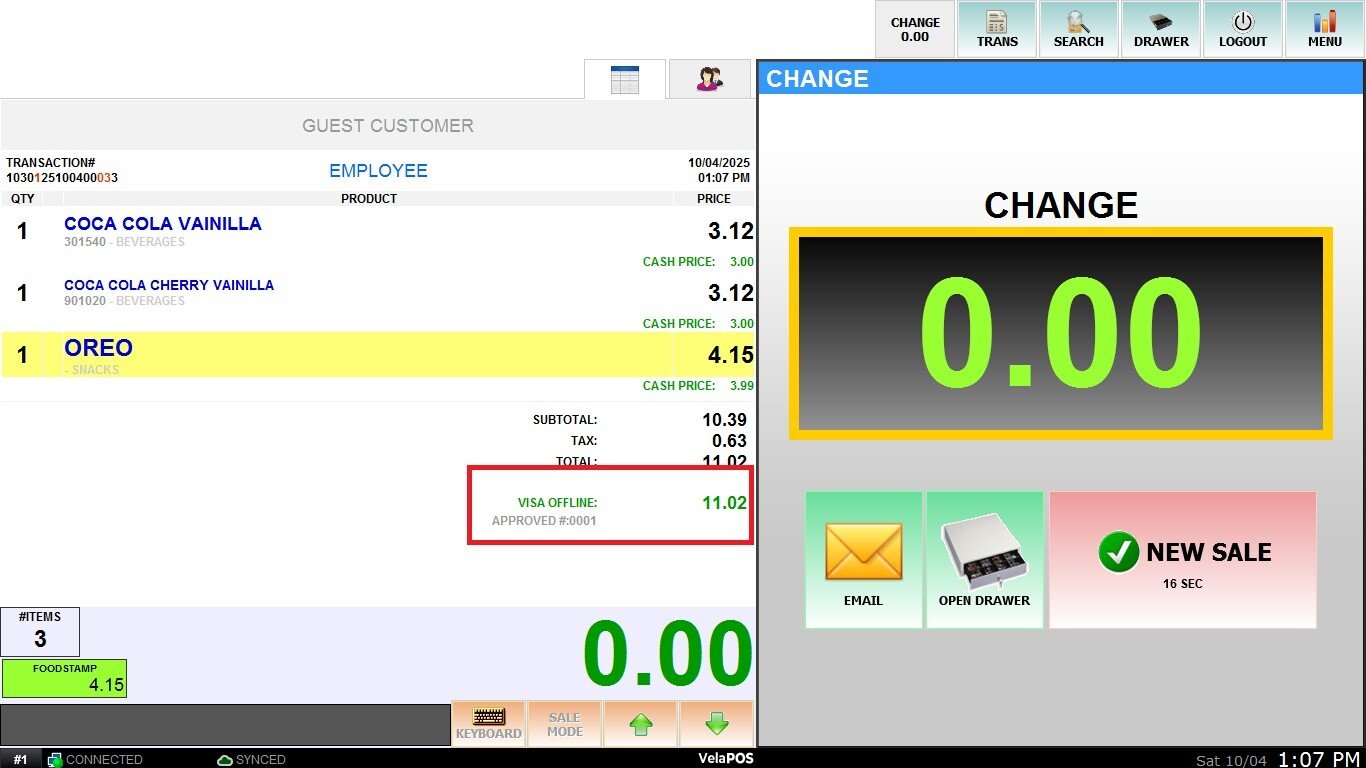Click the green FOODSTAMP 4.15 box

point(64,678)
